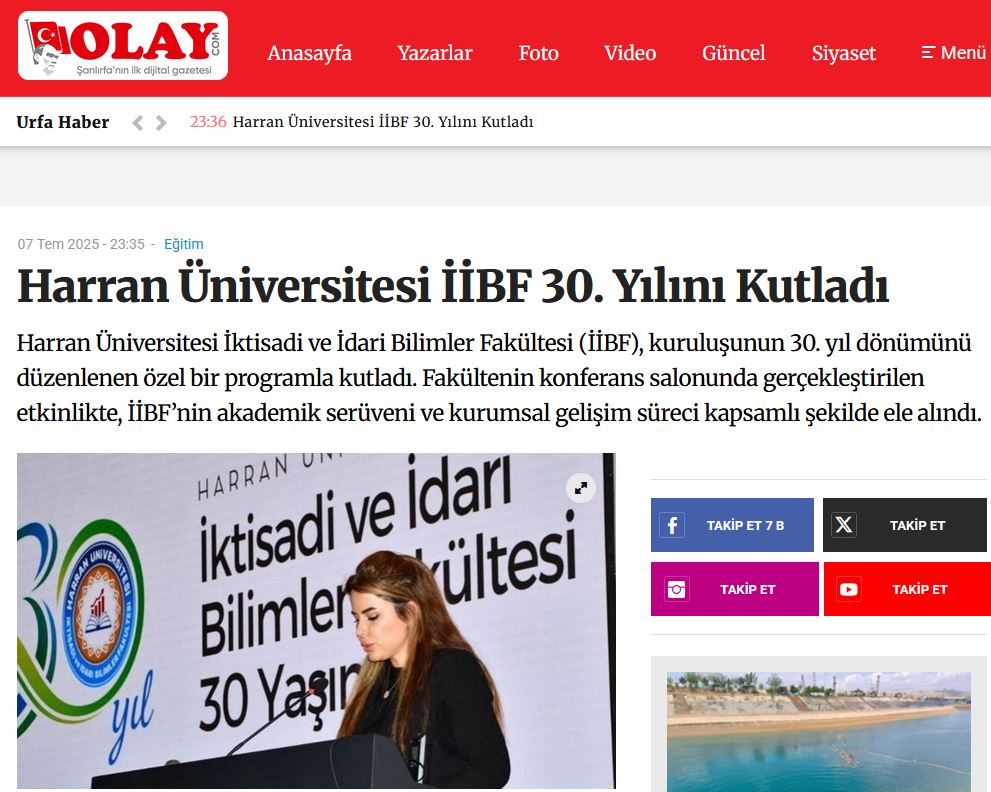
Task: Expand the article photo to fullscreen
Action: pyautogui.click(x=581, y=488)
